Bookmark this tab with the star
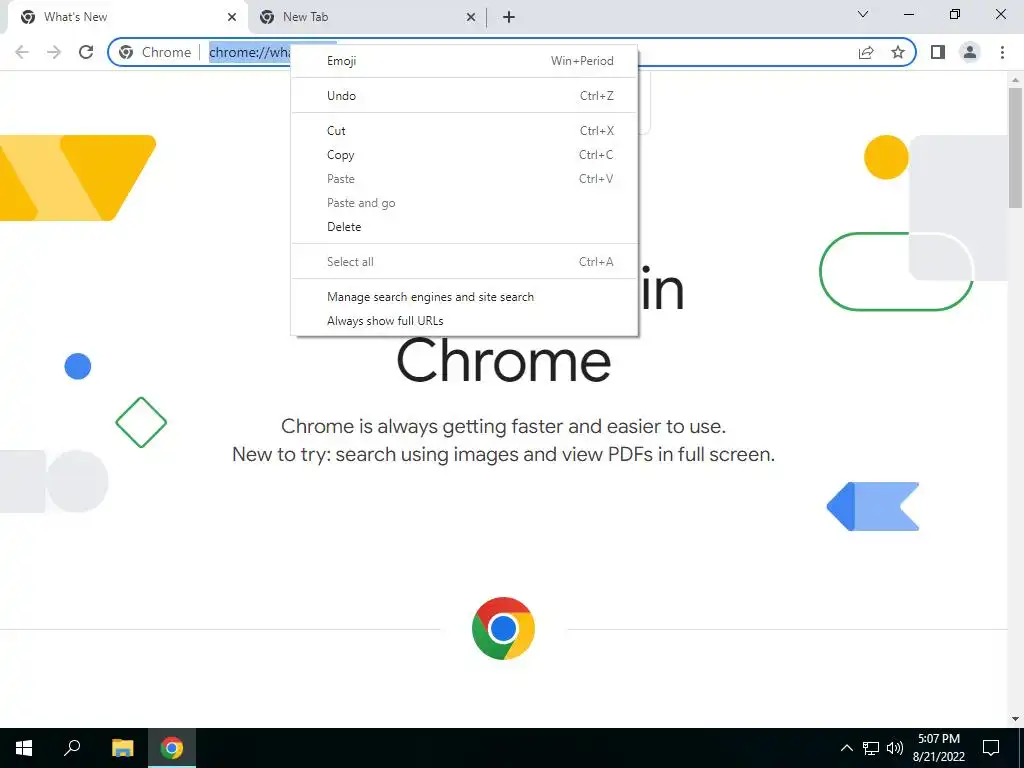Image resolution: width=1024 pixels, height=768 pixels. pos(898,52)
